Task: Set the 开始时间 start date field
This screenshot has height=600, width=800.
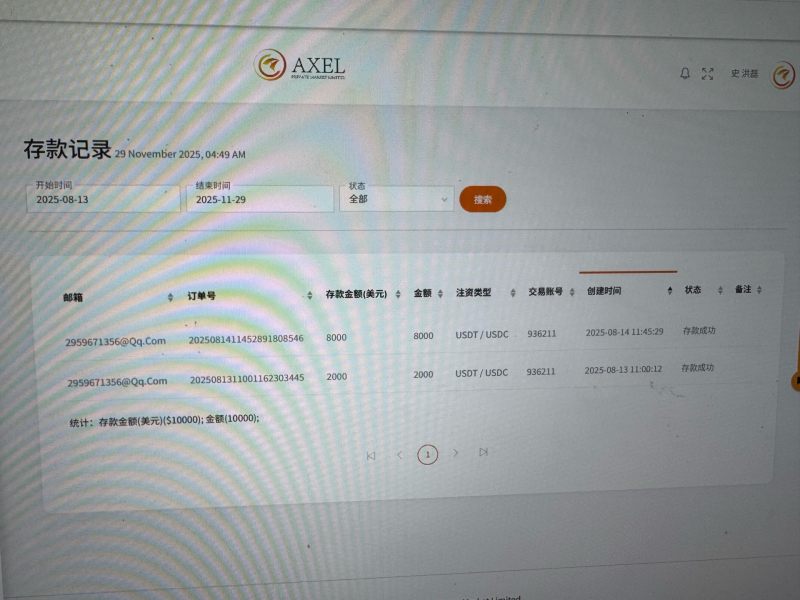Action: [103, 198]
